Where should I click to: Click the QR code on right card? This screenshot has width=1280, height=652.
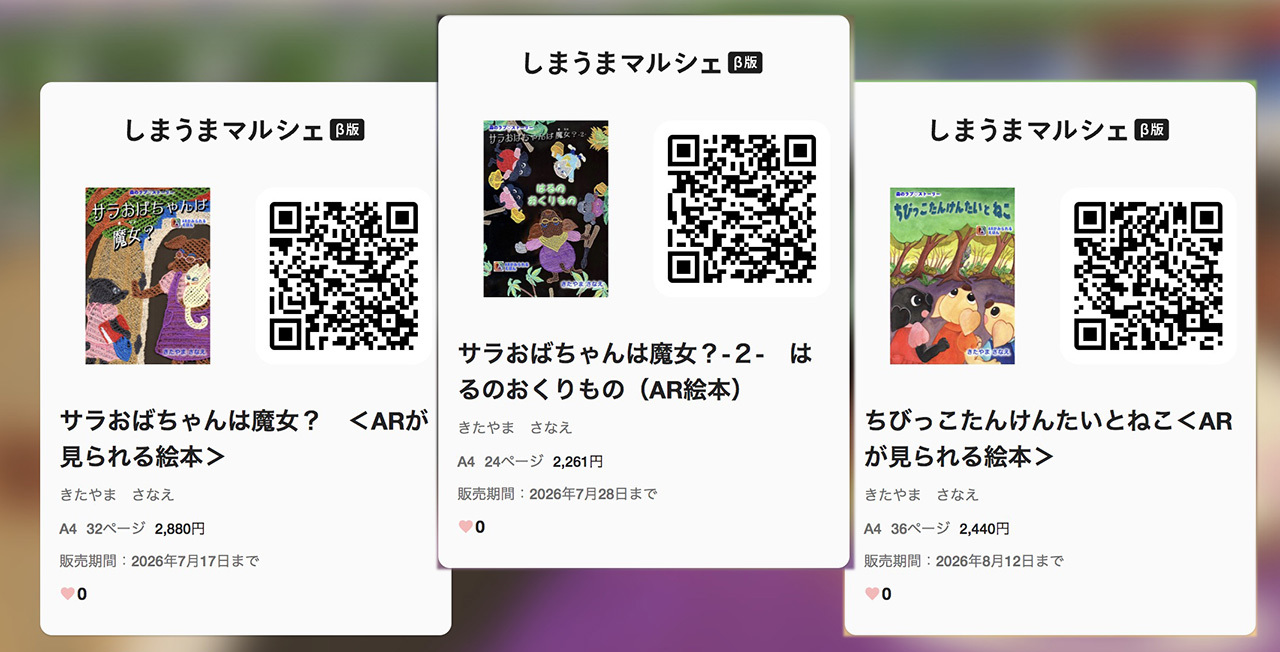pos(1148,276)
